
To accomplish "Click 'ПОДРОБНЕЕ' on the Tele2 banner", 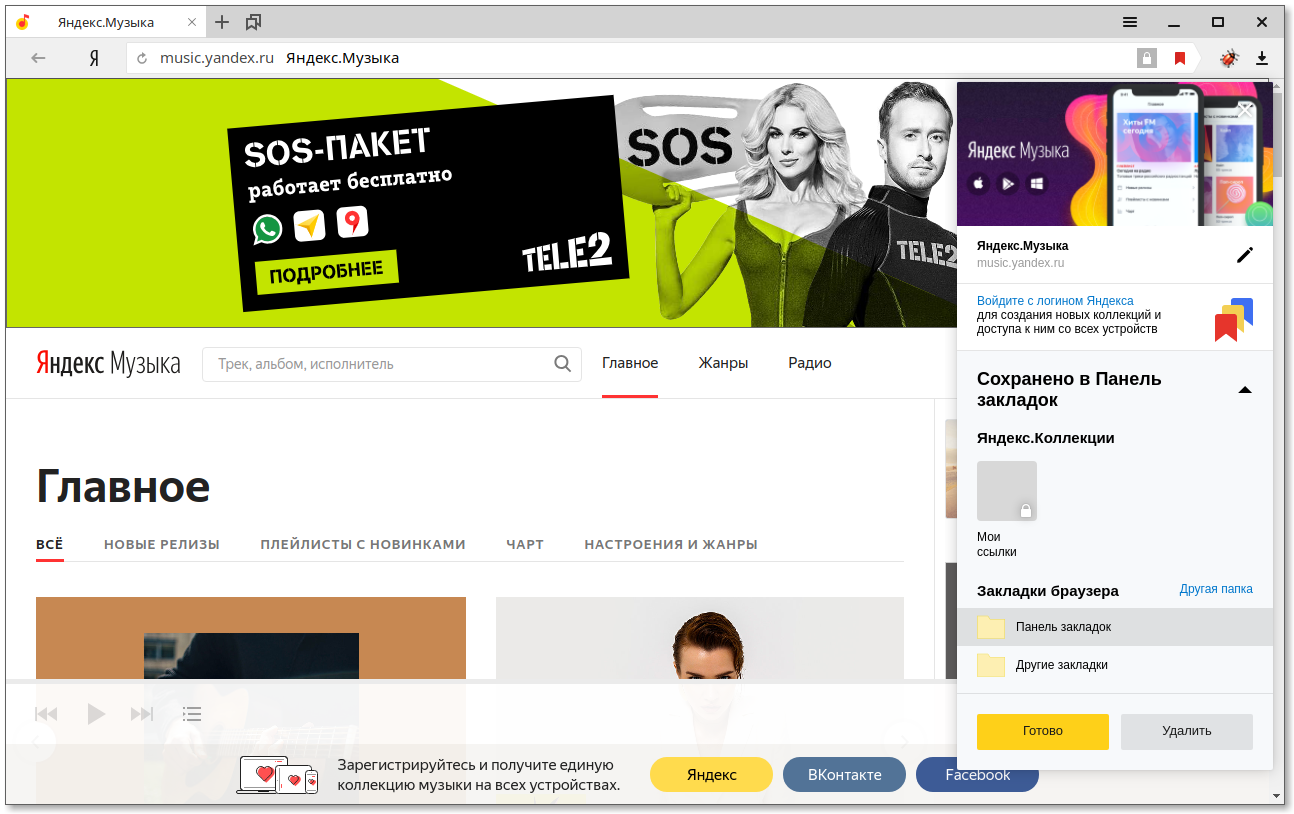I will (326, 272).
